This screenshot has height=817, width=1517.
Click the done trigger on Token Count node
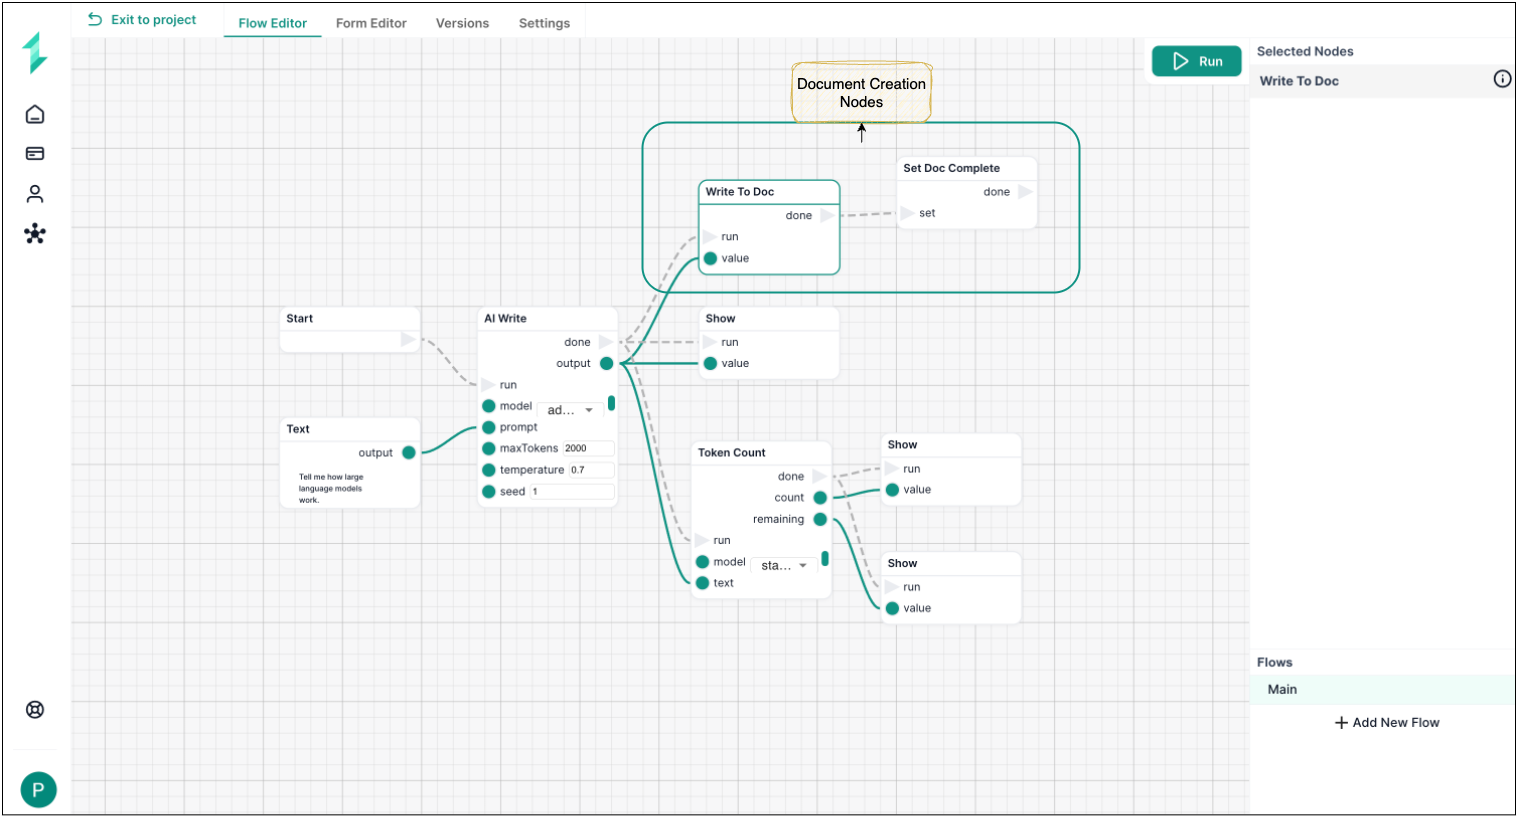tap(819, 476)
